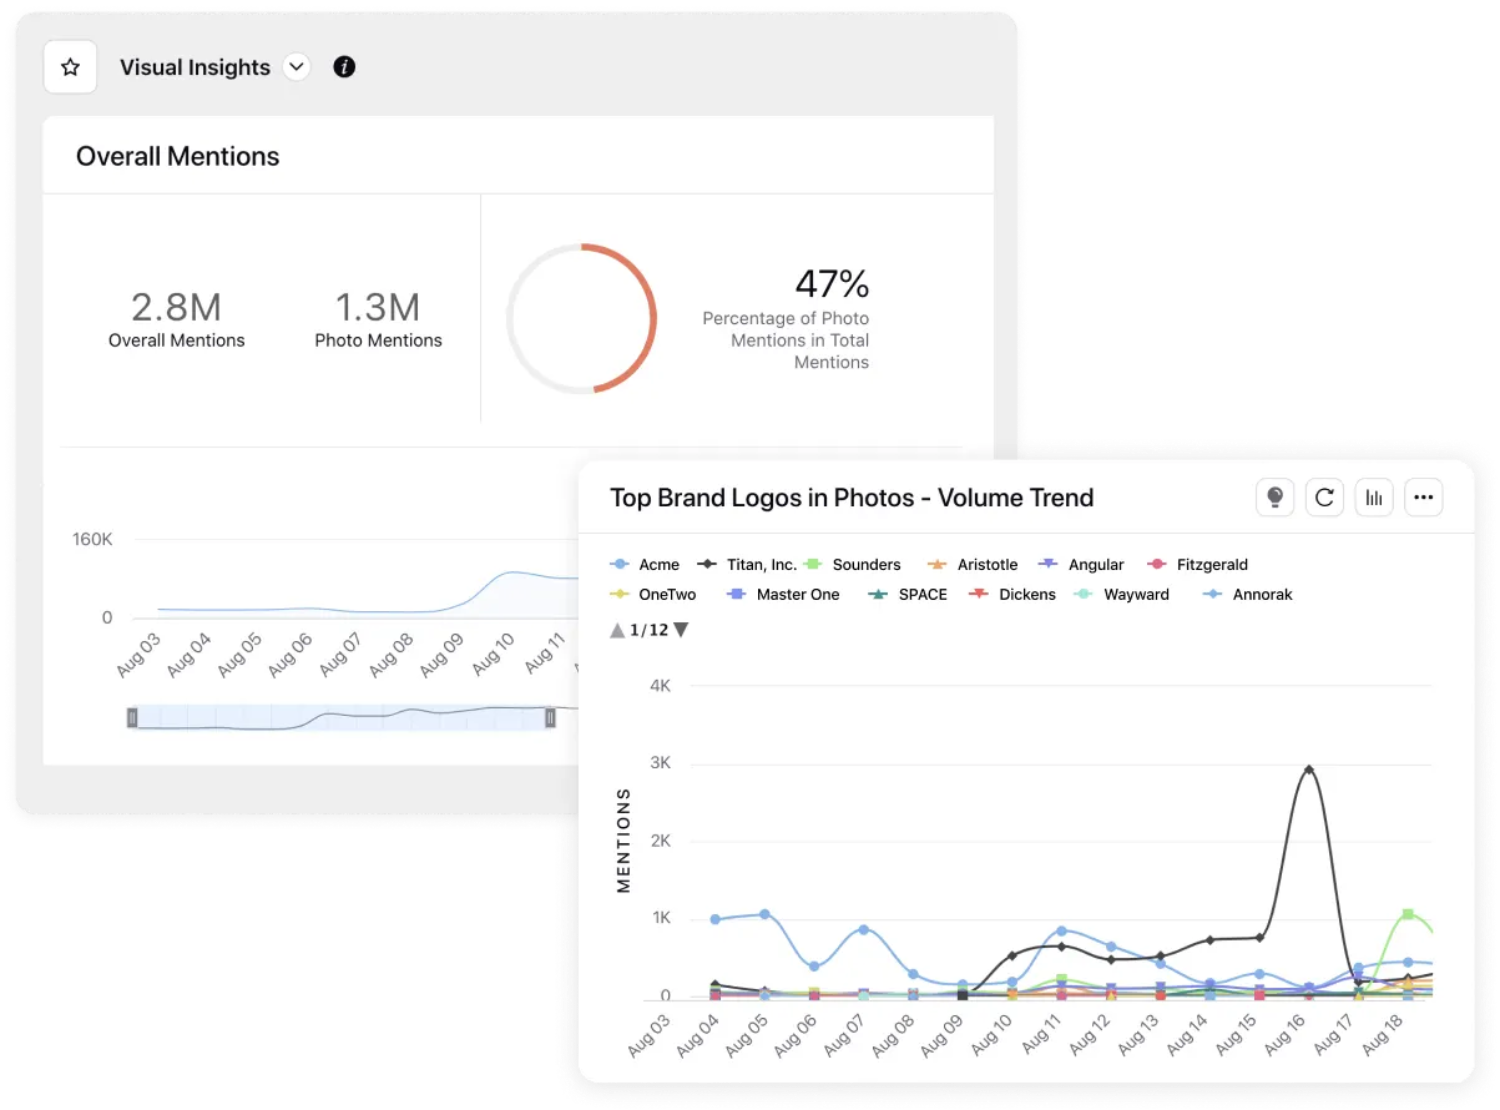This screenshot has width=1500, height=1110.
Task: Select the 1.3M Photo Mentions figure
Action: [x=378, y=307]
